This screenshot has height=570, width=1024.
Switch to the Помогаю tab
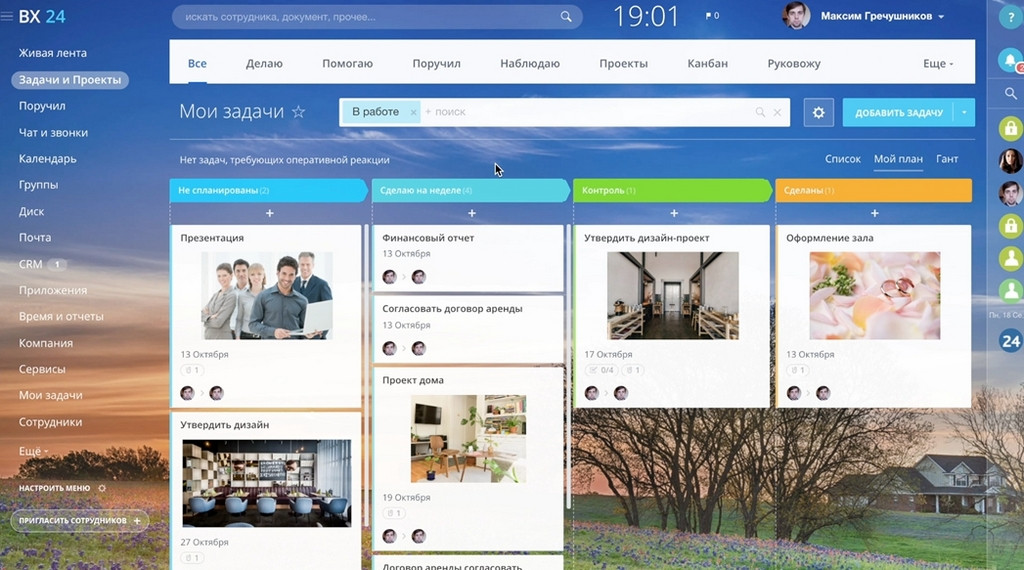coord(347,63)
